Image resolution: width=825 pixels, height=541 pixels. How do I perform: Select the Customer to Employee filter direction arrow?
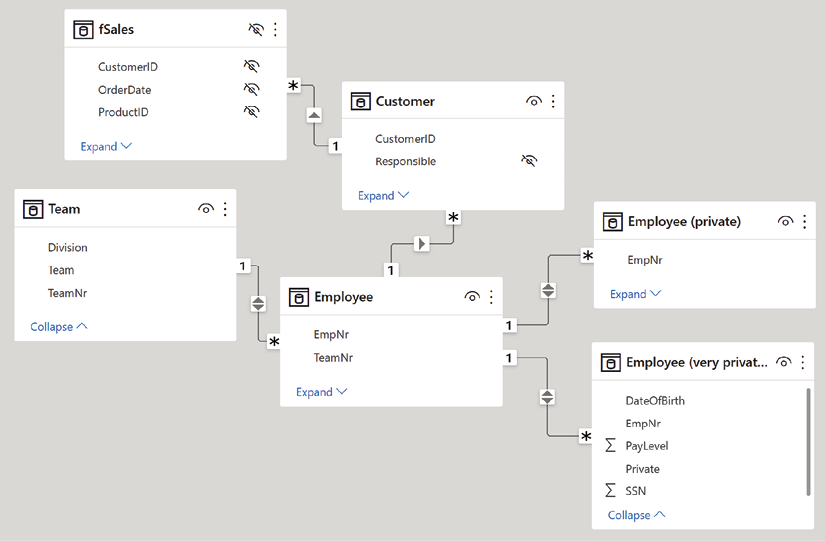tap(421, 244)
